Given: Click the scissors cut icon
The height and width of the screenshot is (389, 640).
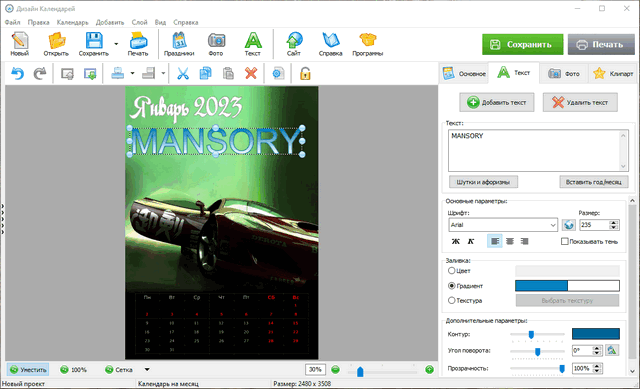Looking at the screenshot, I should 182,73.
